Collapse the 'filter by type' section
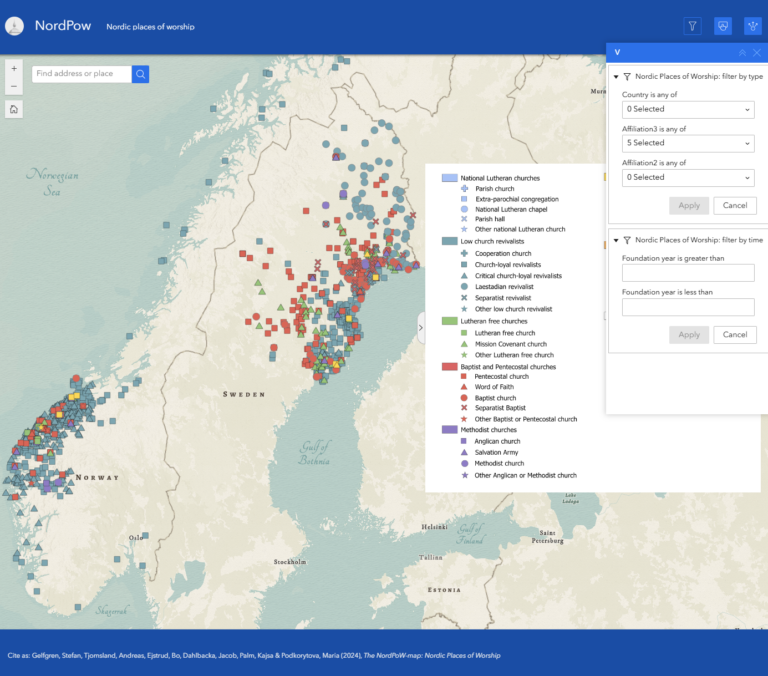This screenshot has height=676, width=768. pos(616,76)
